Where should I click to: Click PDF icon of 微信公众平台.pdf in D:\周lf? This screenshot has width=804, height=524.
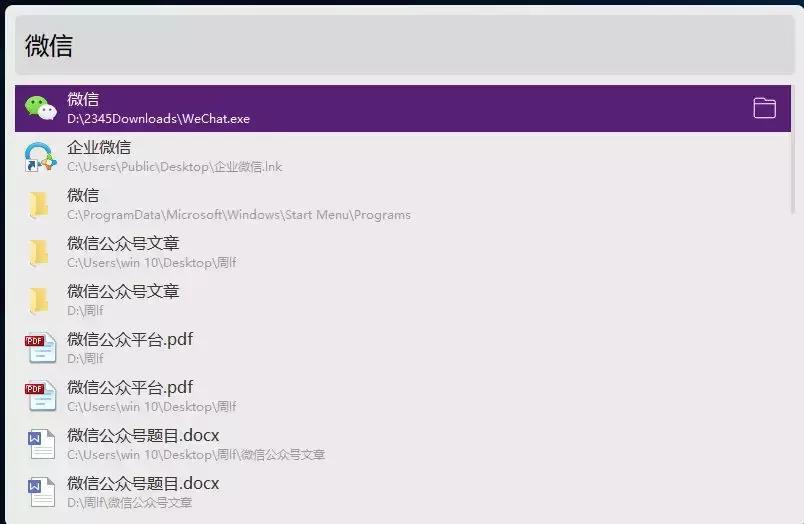tap(40, 348)
